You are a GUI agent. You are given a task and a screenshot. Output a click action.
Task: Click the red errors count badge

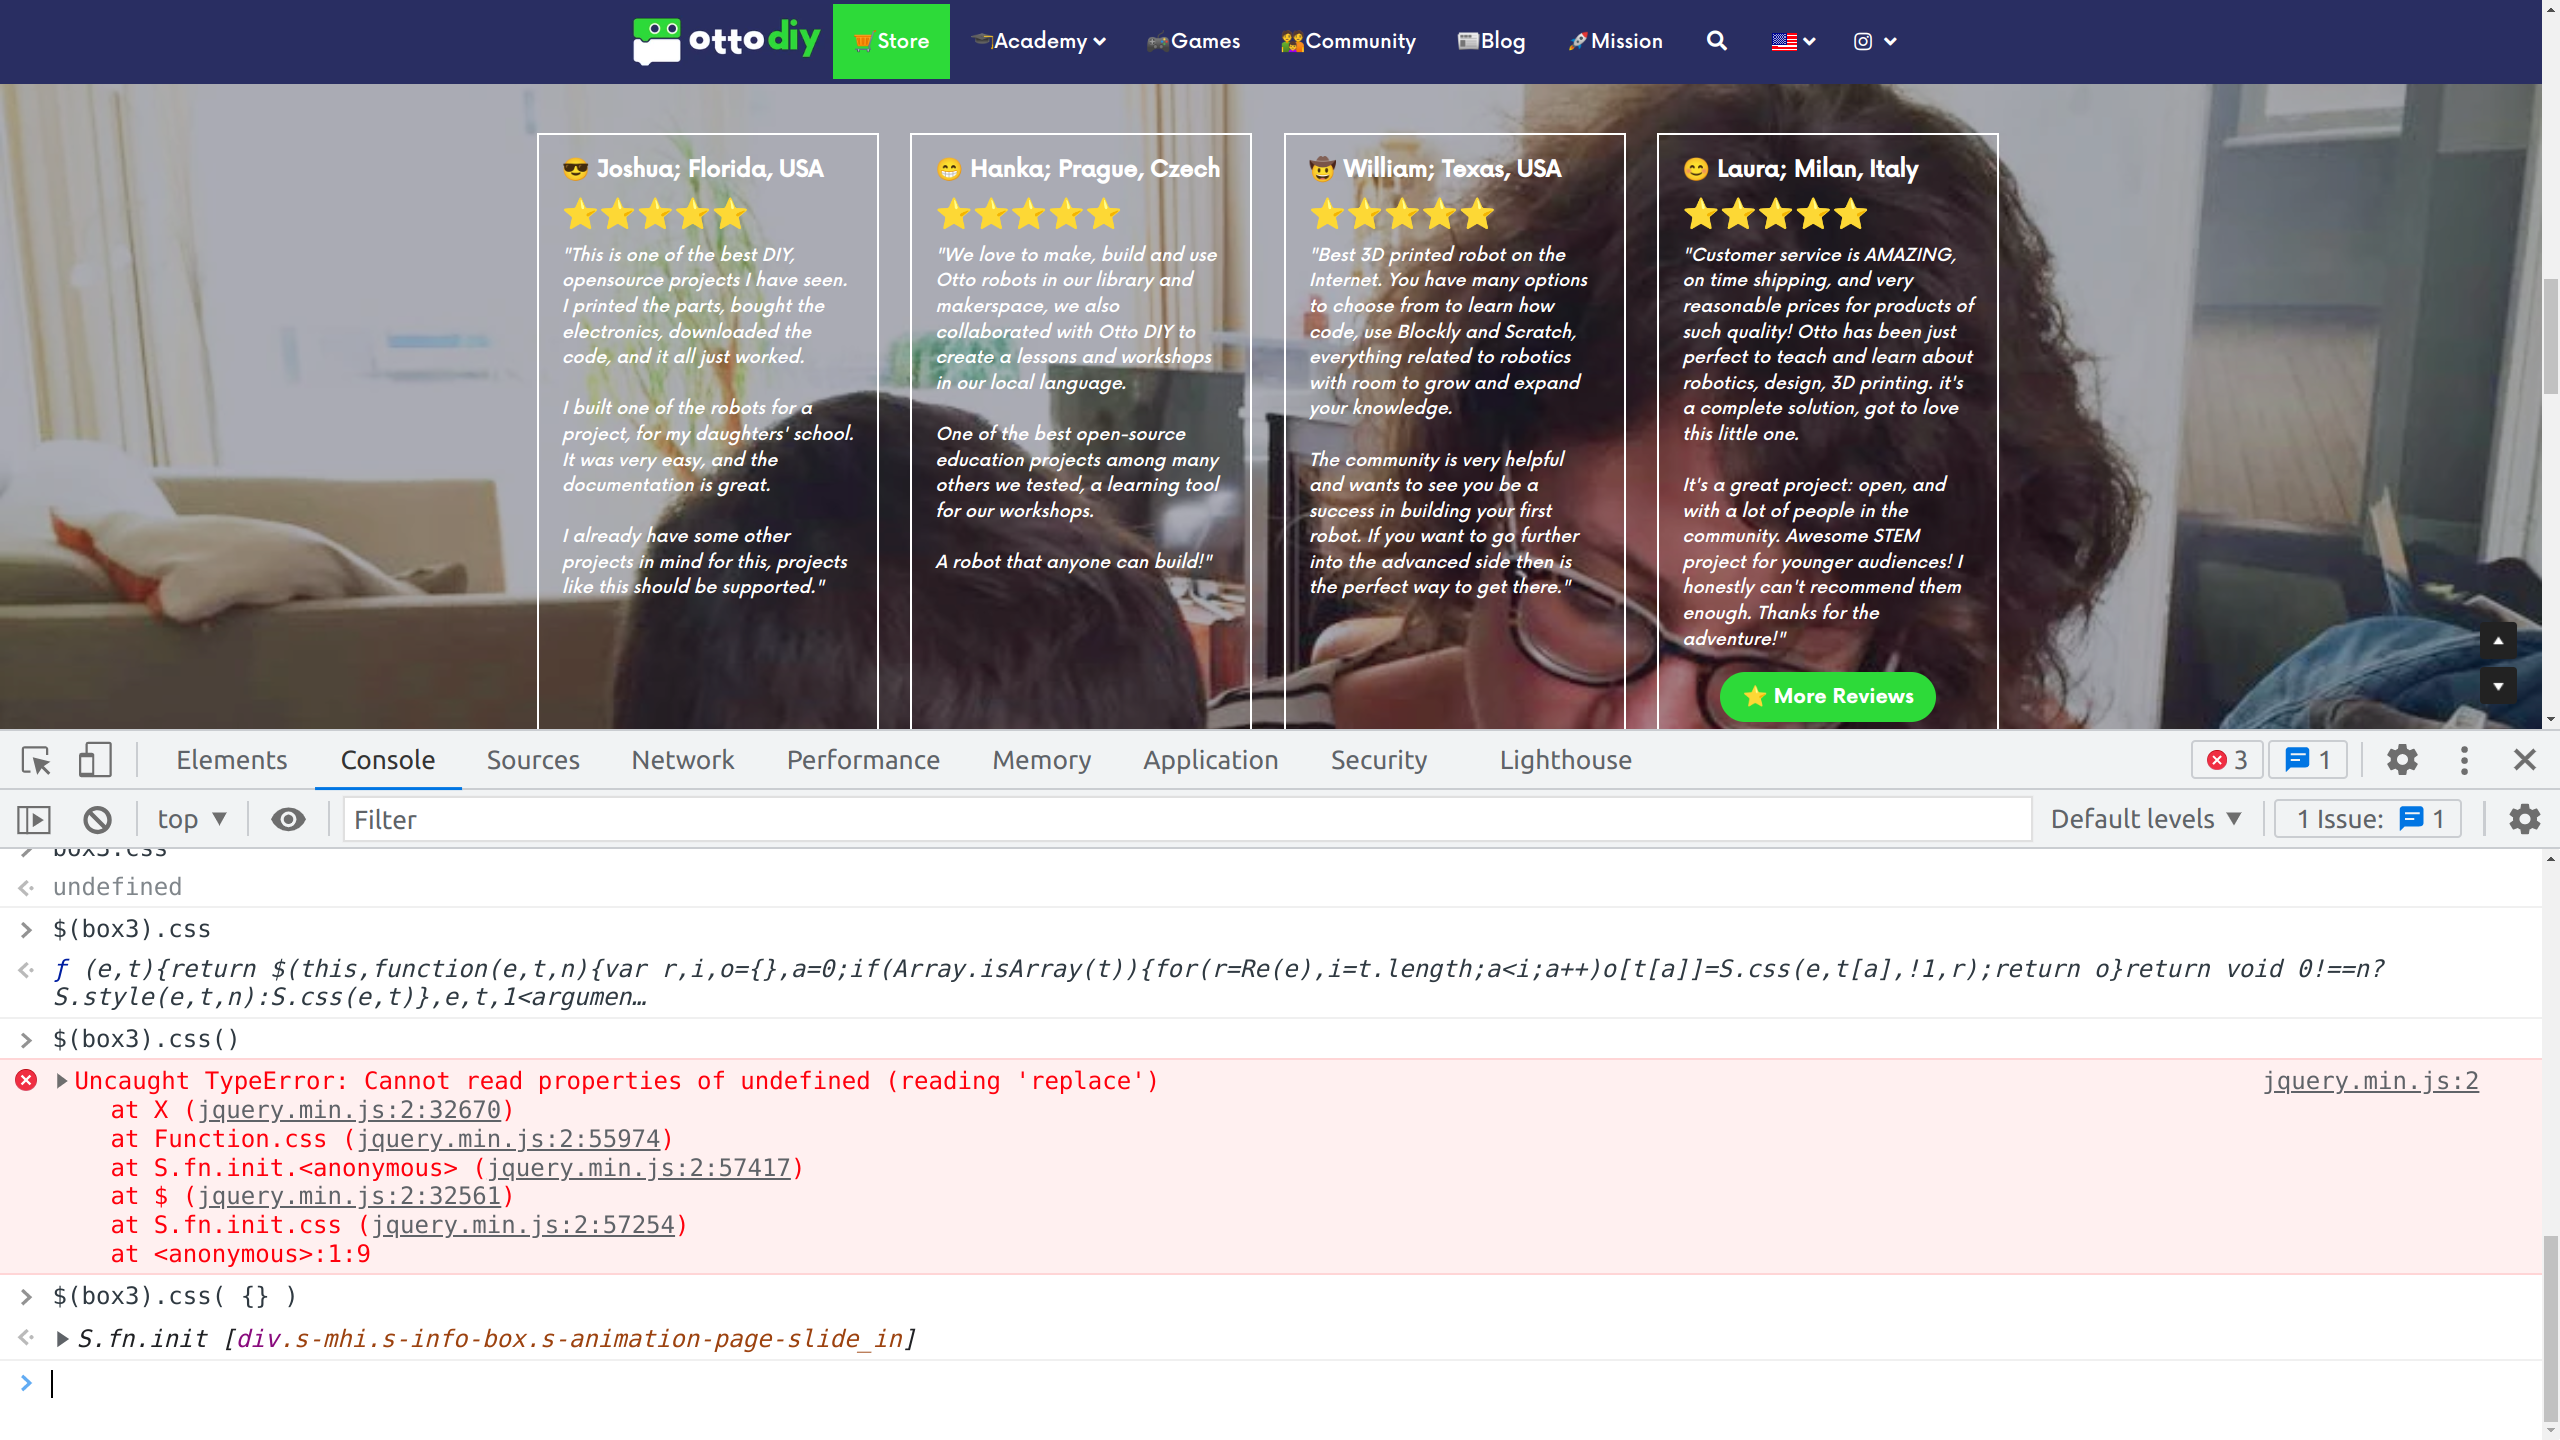pos(2227,760)
